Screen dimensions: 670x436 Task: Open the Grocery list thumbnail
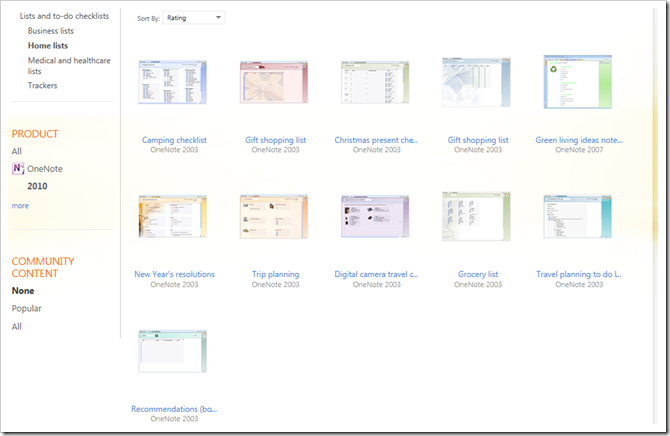click(476, 217)
